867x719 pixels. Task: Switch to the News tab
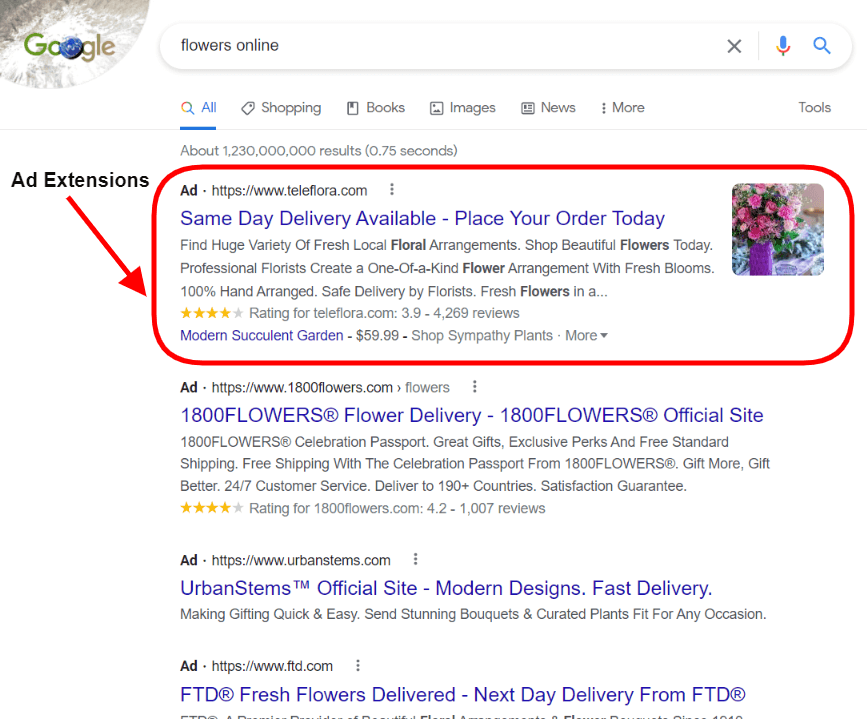coord(548,108)
